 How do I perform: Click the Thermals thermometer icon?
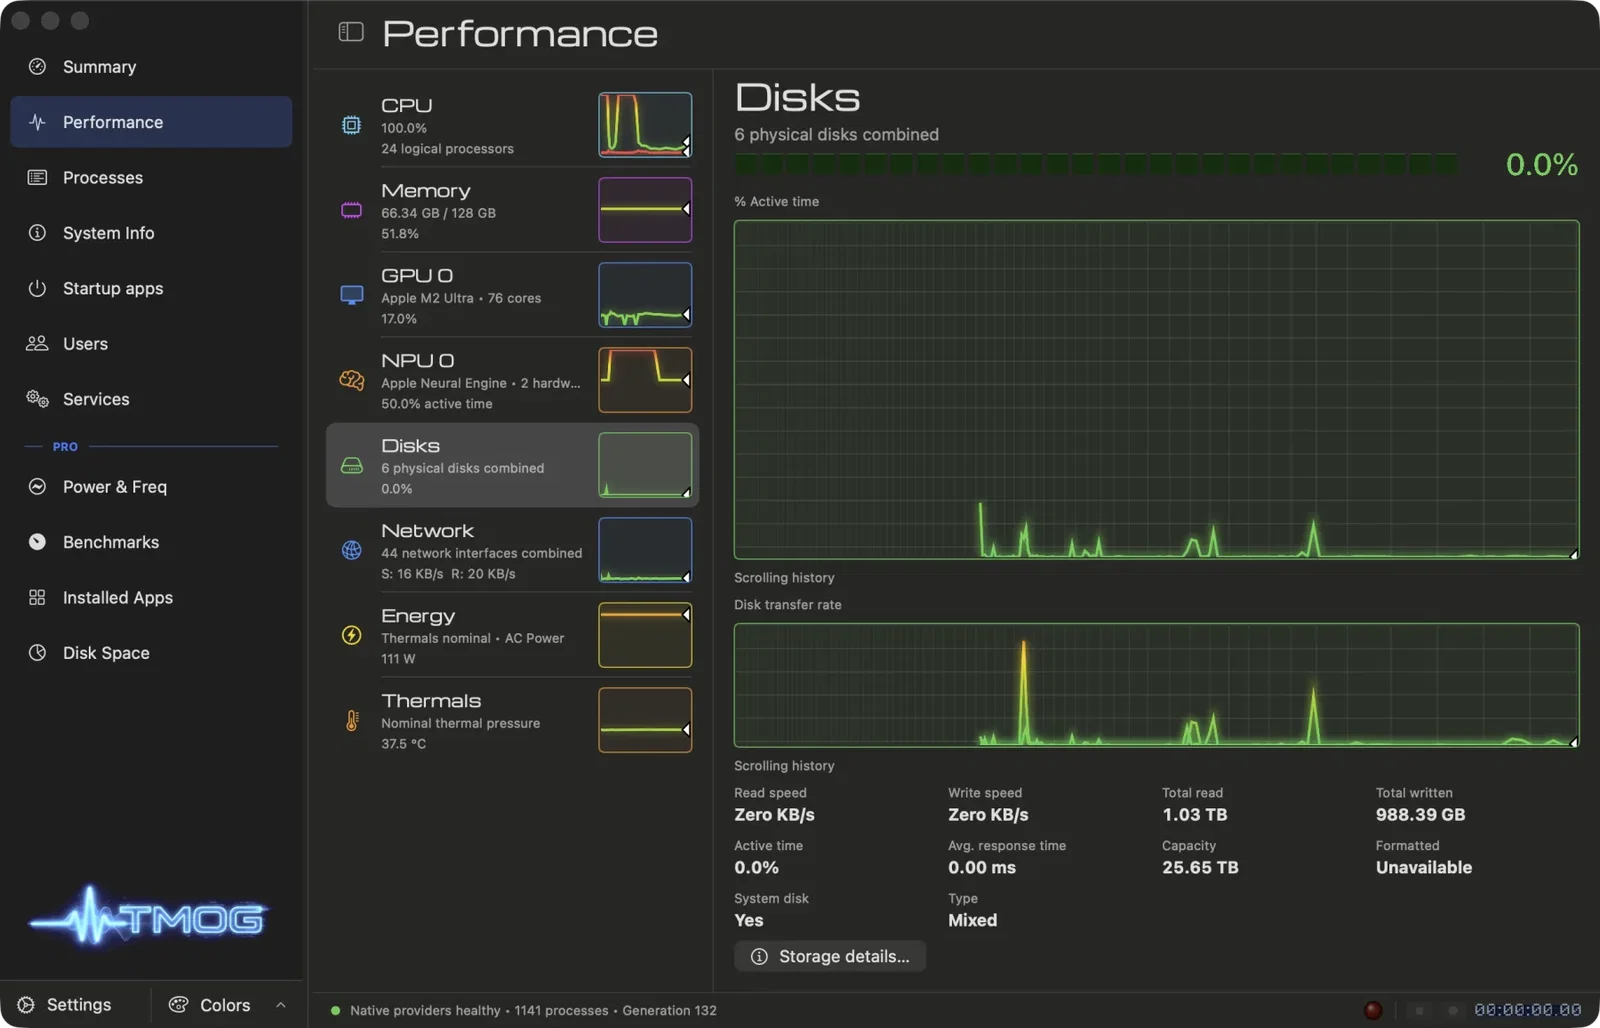click(352, 720)
